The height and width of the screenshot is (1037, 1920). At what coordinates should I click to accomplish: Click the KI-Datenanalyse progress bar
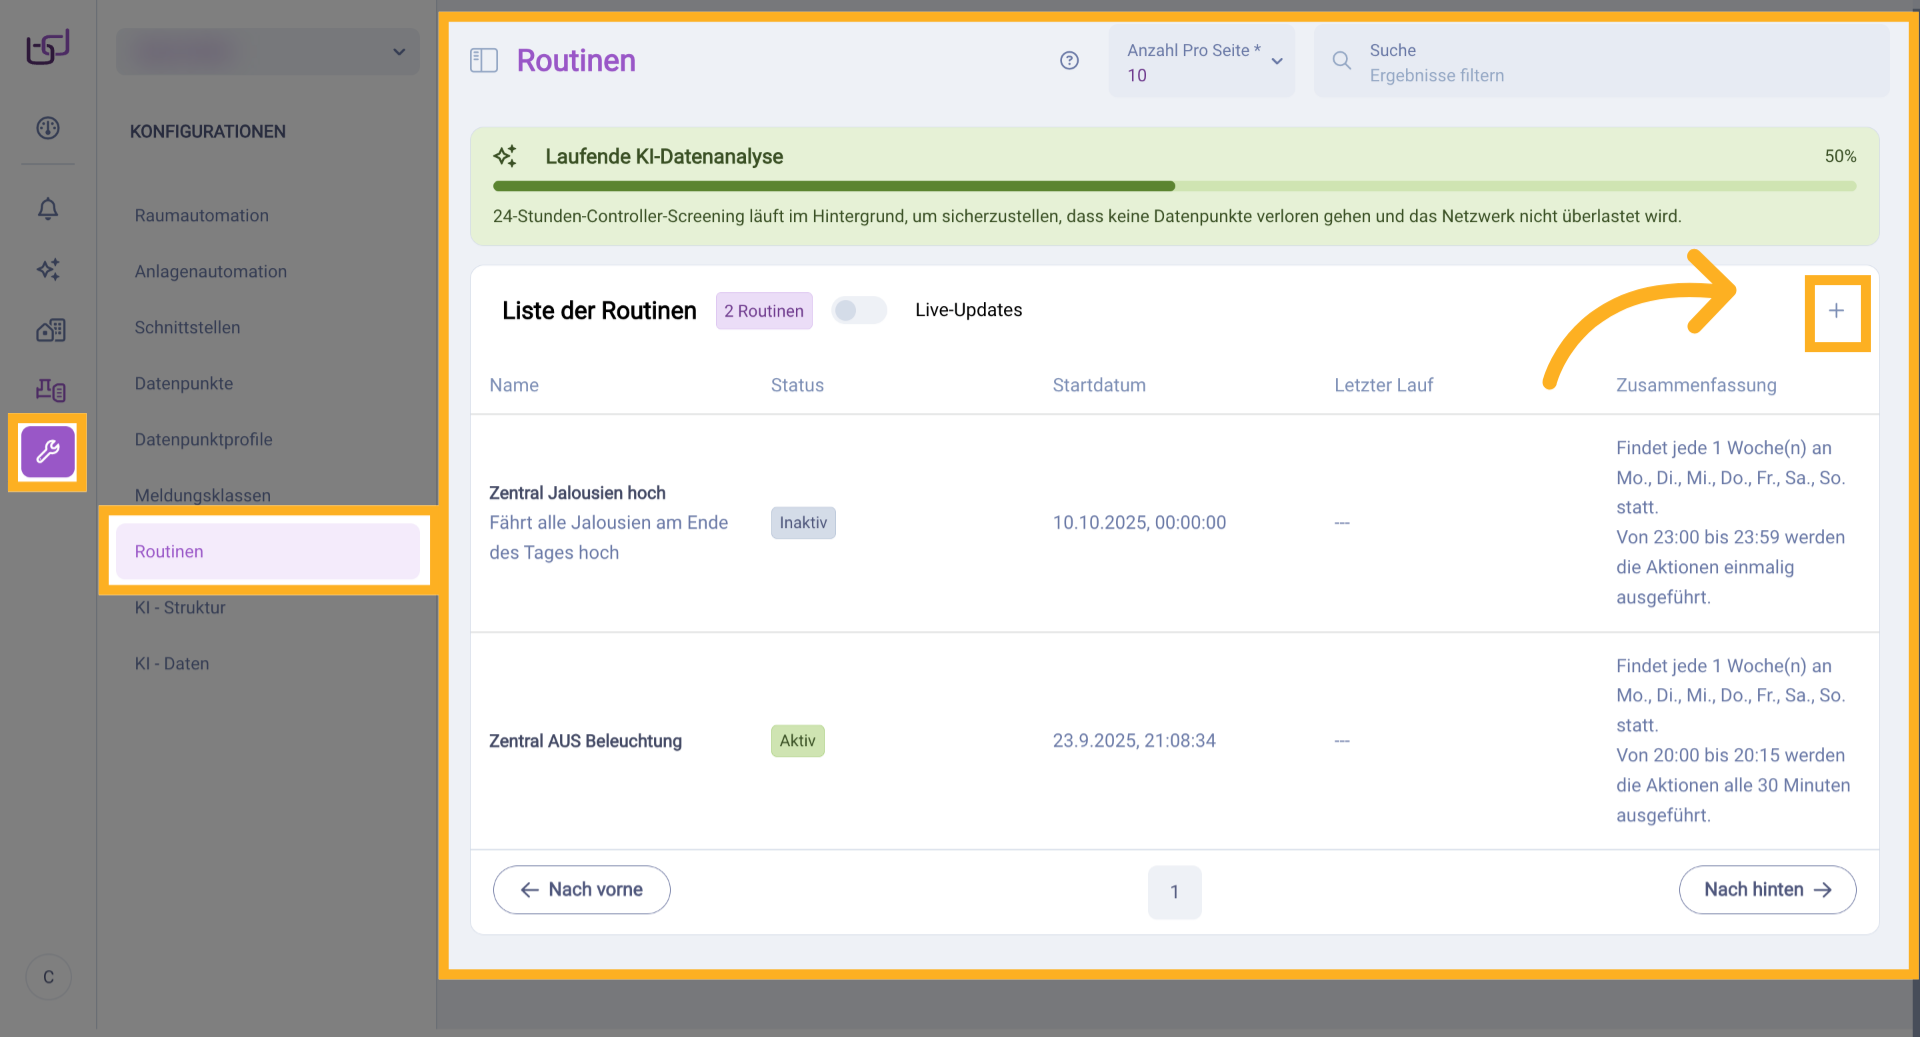pyautogui.click(x=1174, y=186)
